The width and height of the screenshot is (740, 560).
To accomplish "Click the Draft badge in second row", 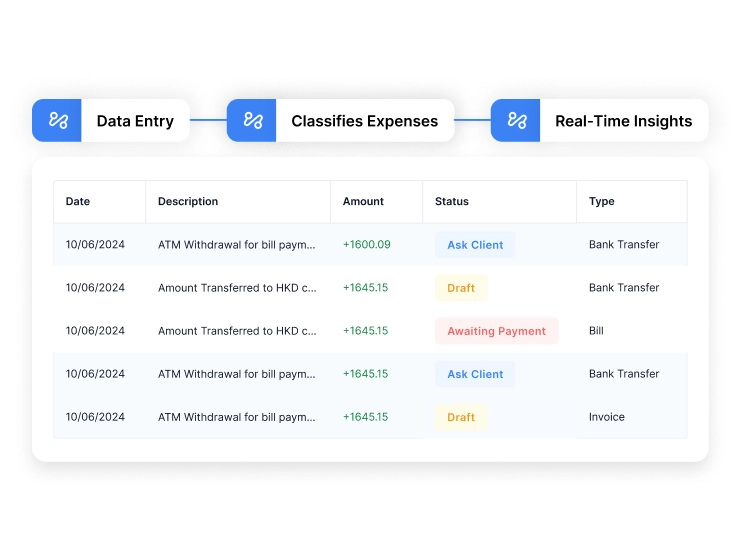I will 461,288.
